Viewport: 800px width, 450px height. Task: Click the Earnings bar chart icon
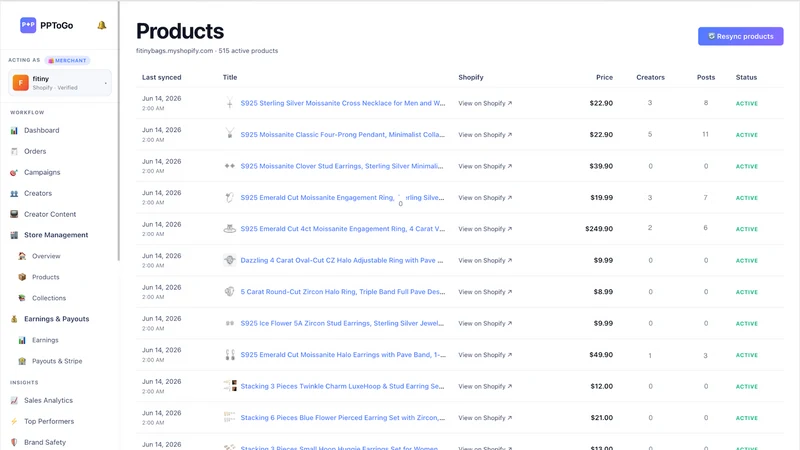point(22,340)
